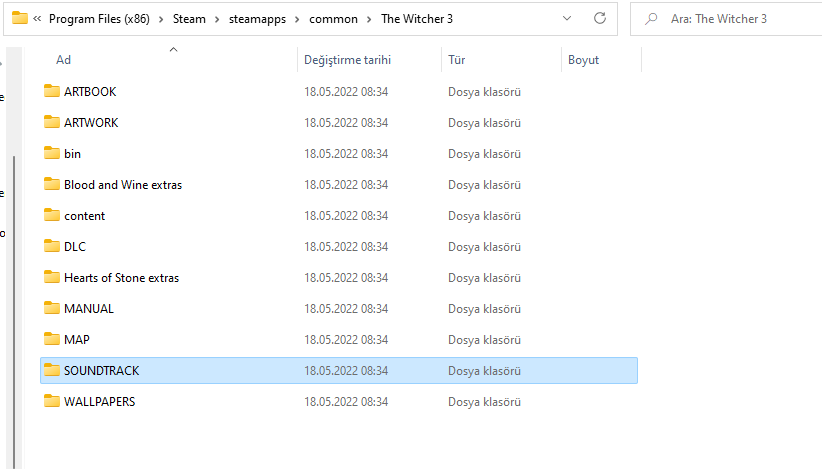Expand hidden parent path chevrons
The height and width of the screenshot is (469, 822).
coord(37,19)
